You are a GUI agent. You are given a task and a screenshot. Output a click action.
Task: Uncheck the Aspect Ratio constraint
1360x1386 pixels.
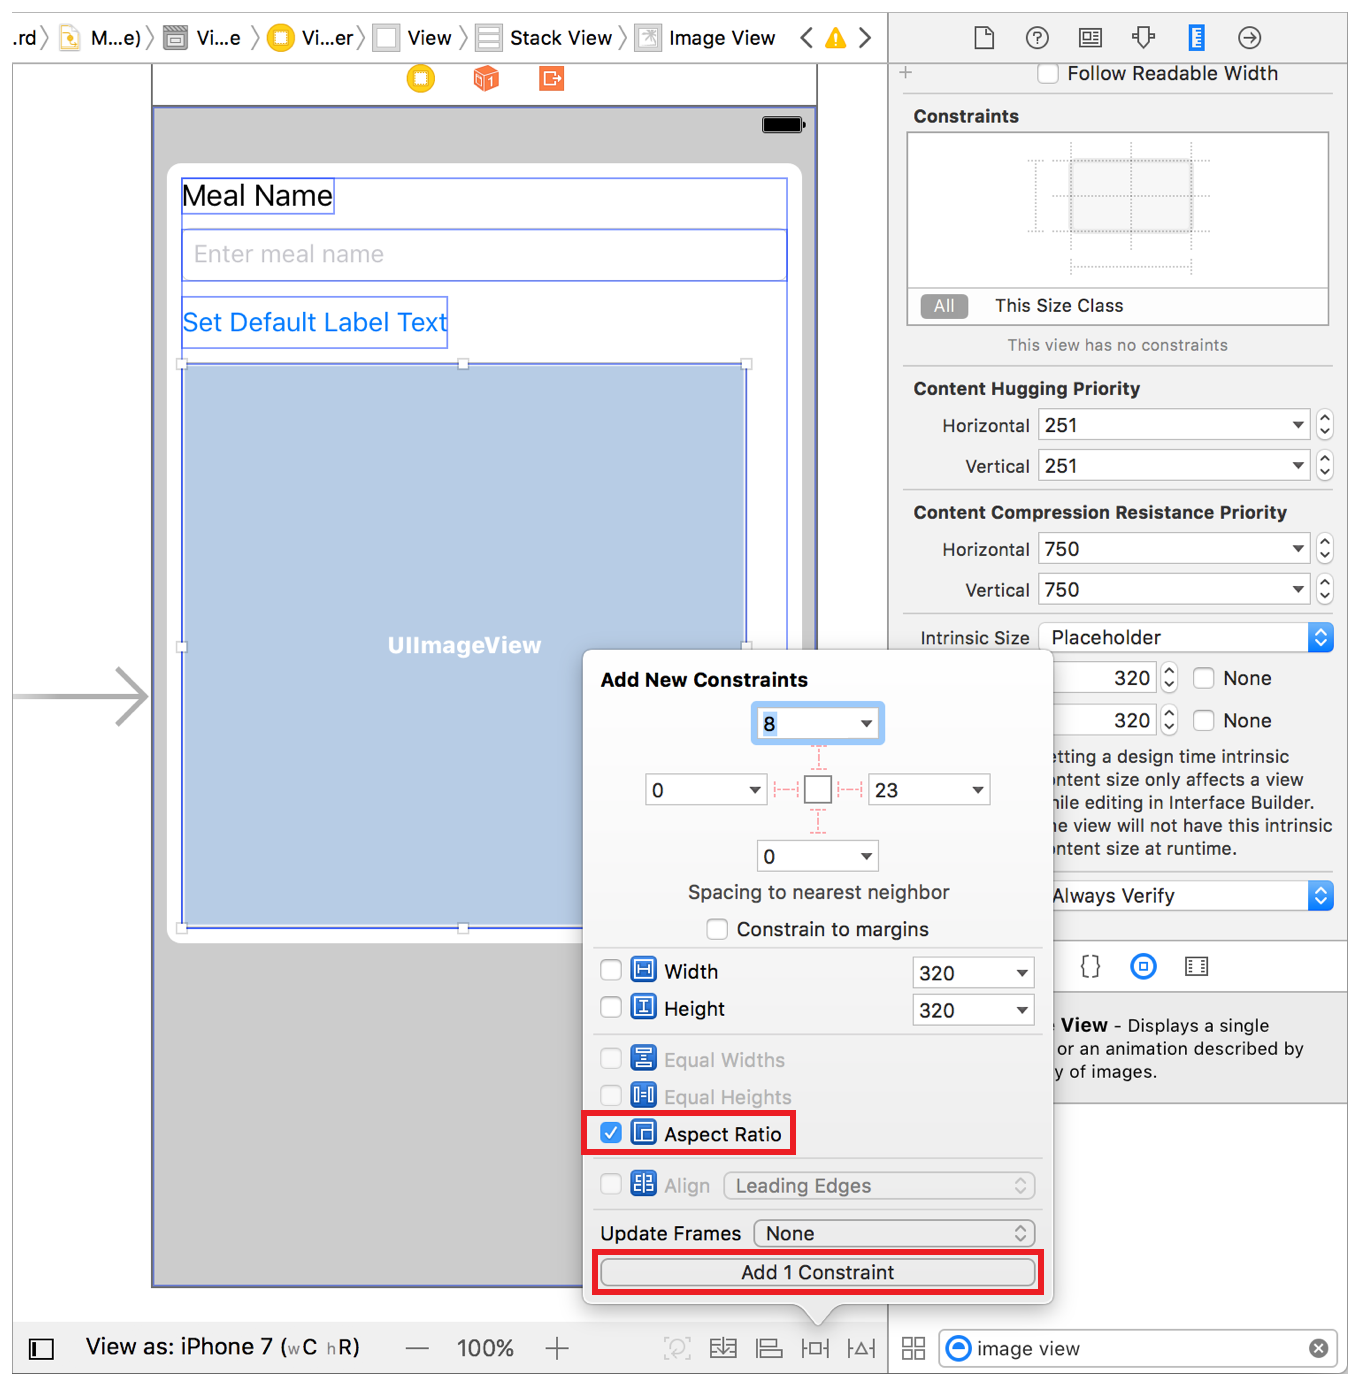click(x=611, y=1133)
